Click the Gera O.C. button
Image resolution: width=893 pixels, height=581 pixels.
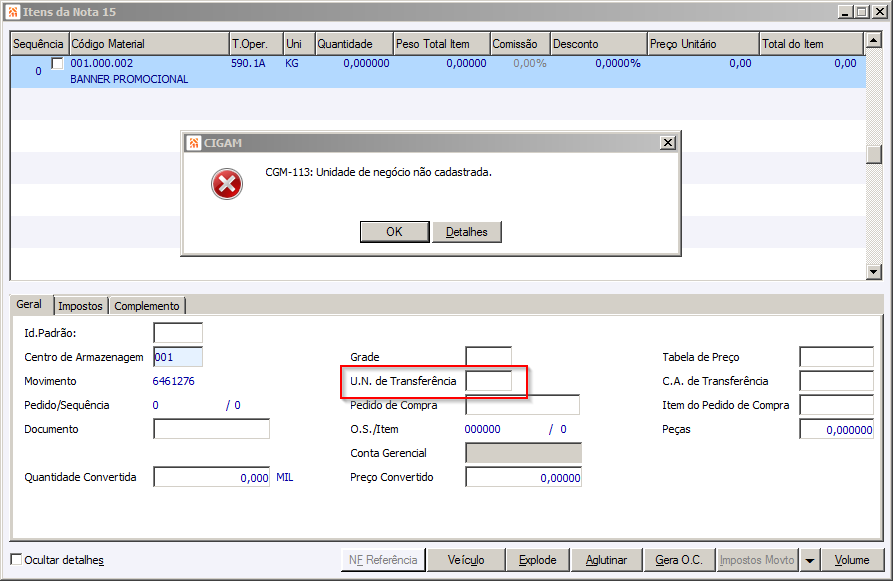point(679,560)
